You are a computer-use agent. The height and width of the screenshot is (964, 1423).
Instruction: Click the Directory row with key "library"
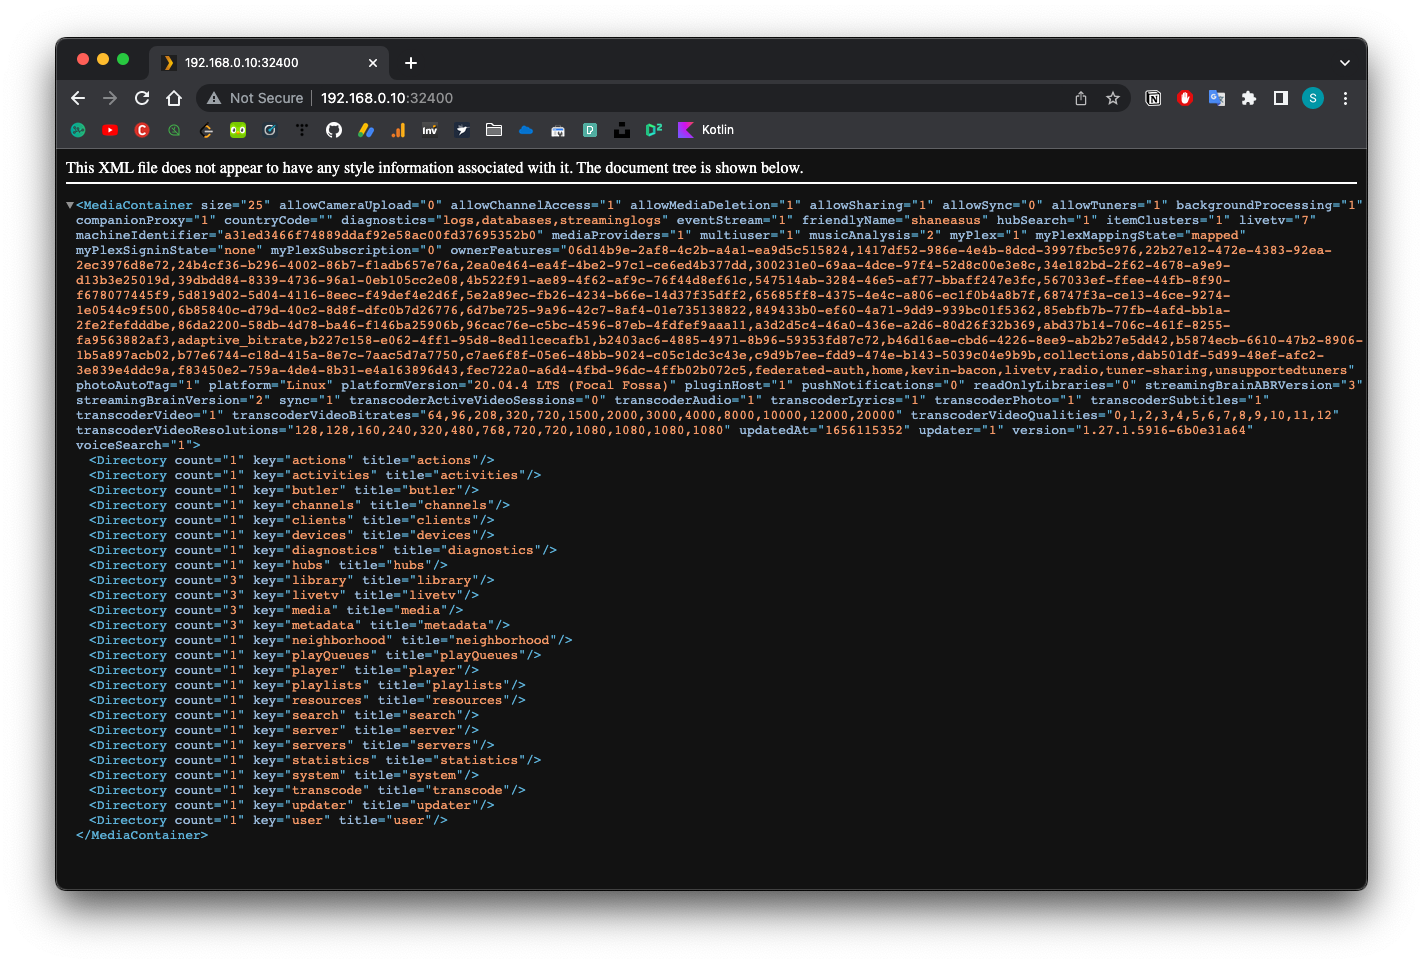(292, 580)
